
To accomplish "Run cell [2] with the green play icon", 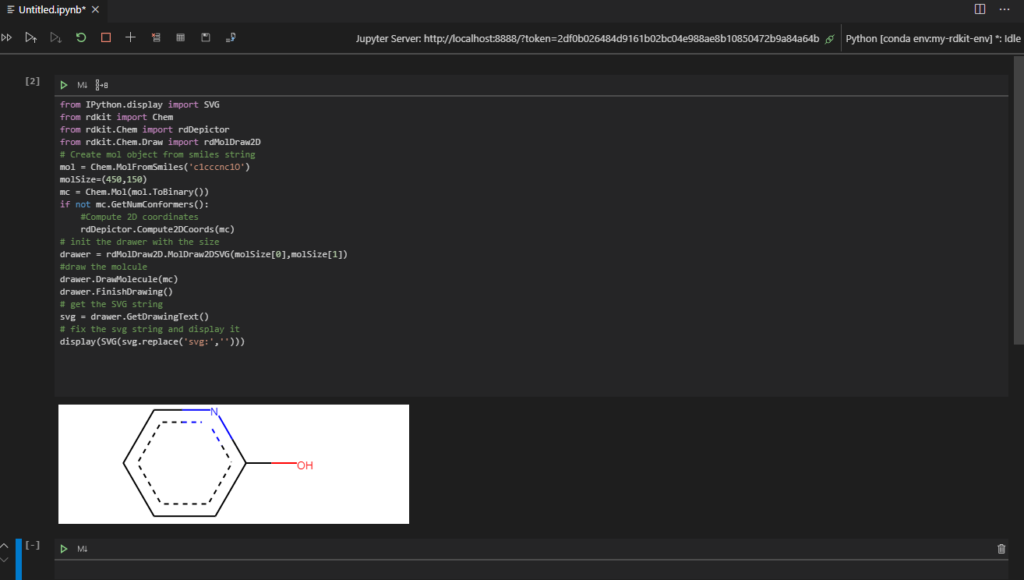I will pyautogui.click(x=64, y=85).
